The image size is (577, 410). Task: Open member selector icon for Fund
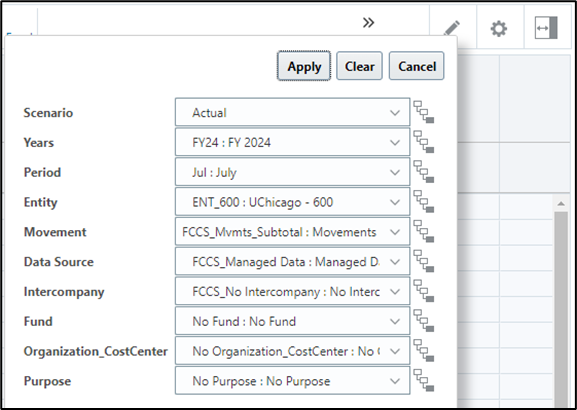coord(424,321)
